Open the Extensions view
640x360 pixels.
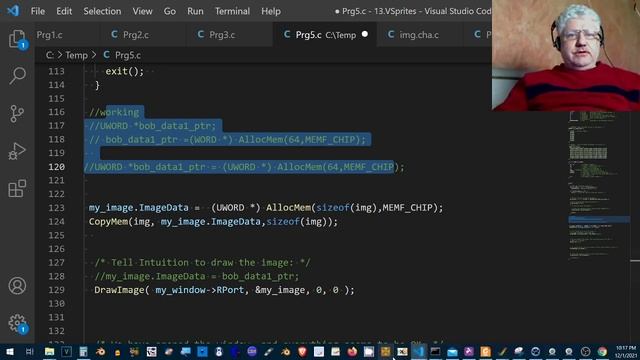coord(17,189)
